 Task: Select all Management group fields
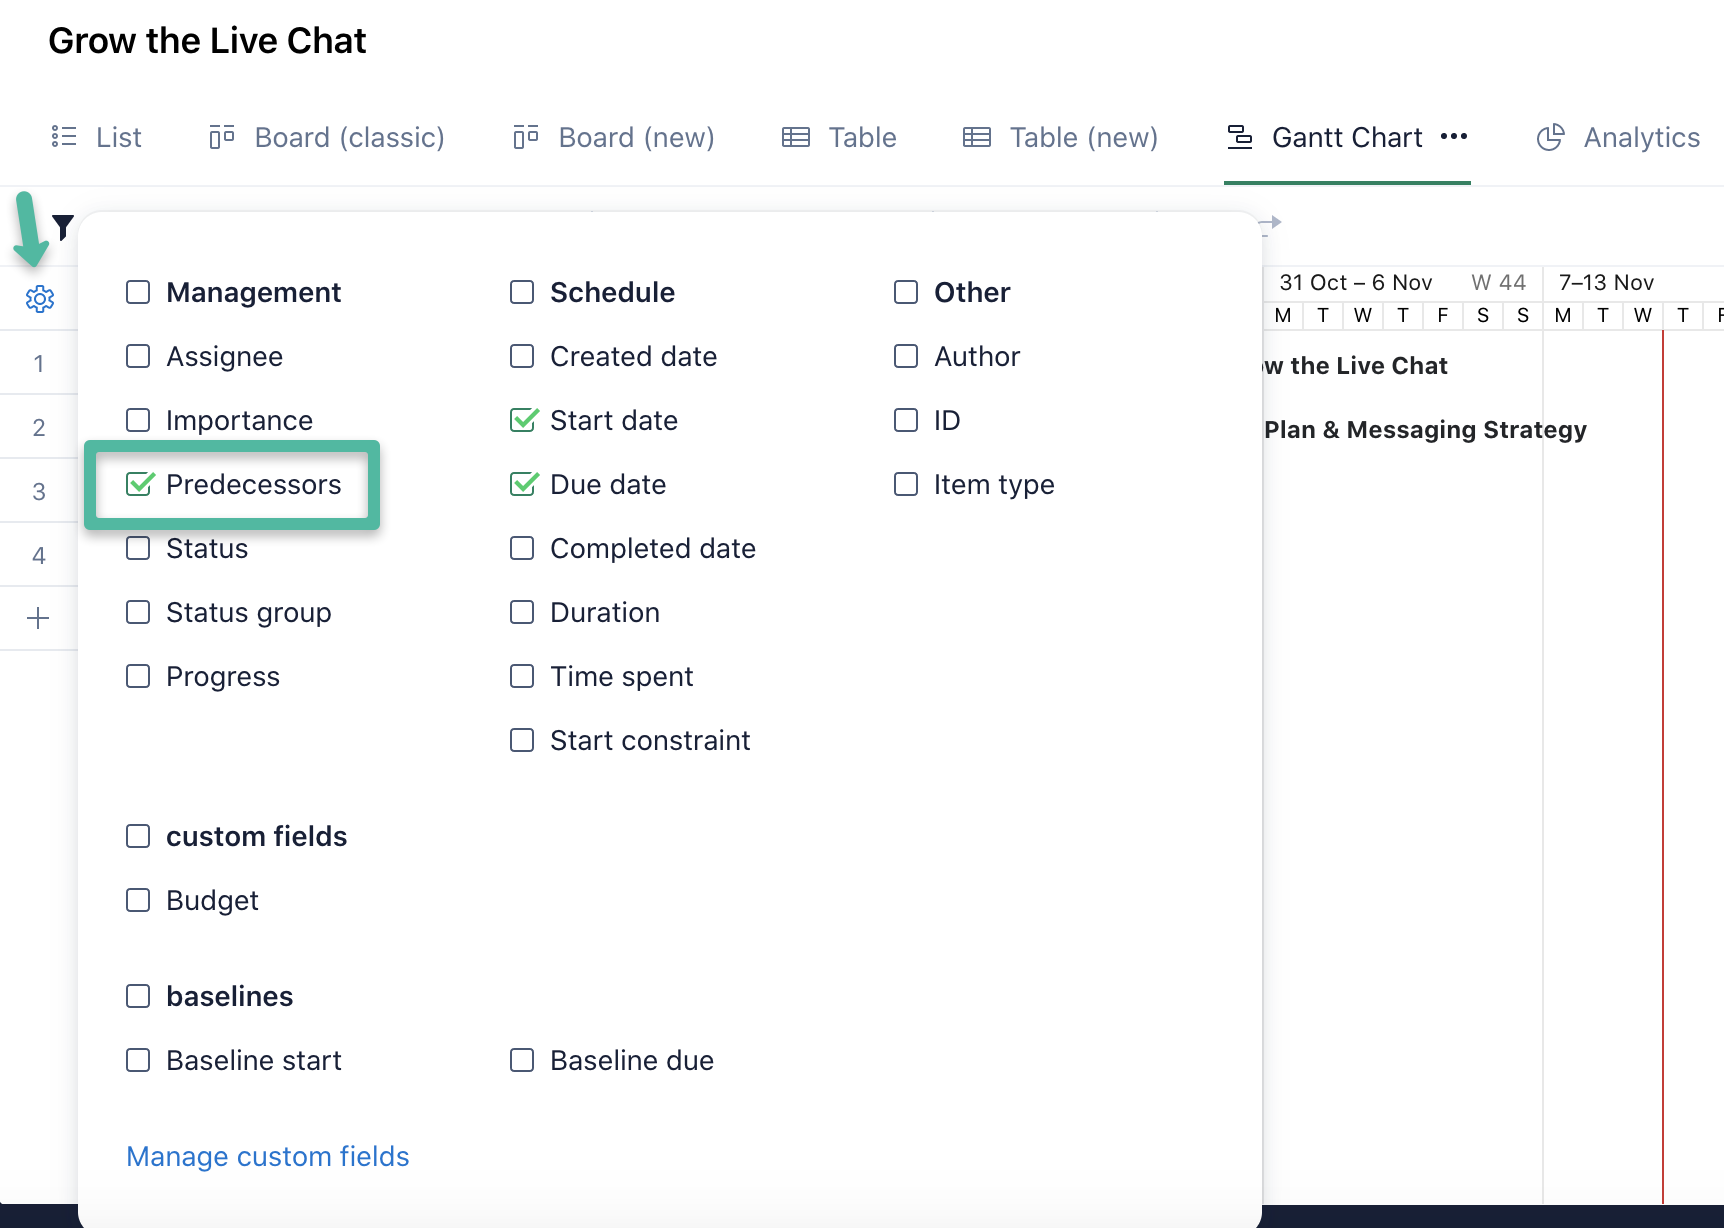(x=138, y=293)
